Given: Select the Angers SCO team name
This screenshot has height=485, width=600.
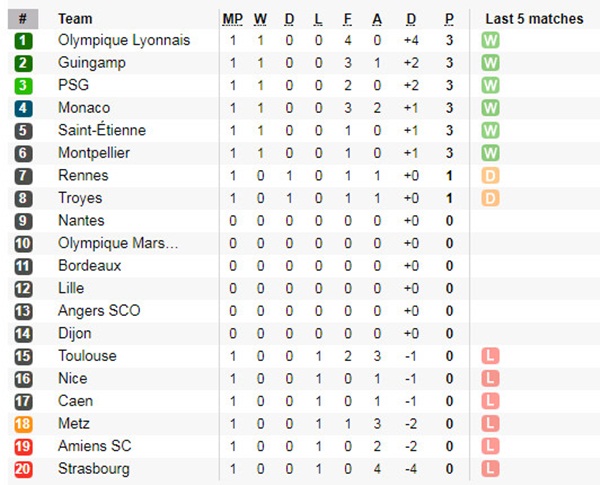Looking at the screenshot, I should pos(99,311).
